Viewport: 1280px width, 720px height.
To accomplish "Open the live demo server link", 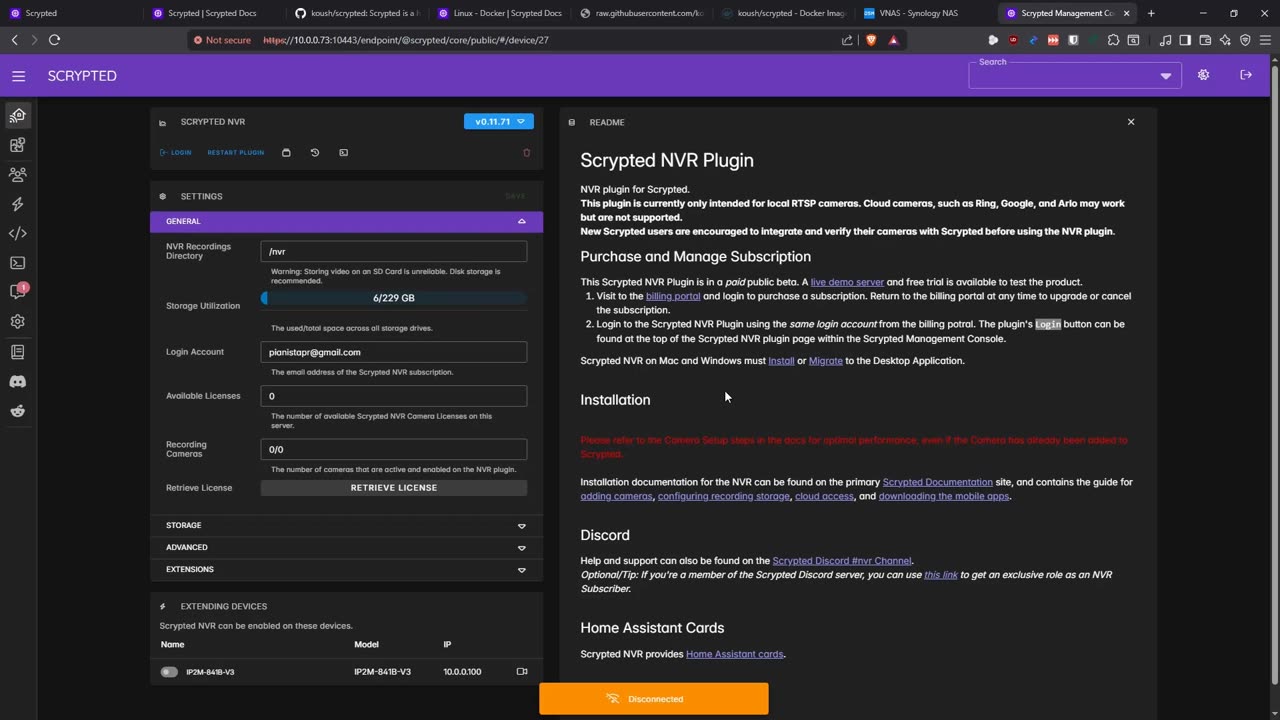I will click(847, 282).
